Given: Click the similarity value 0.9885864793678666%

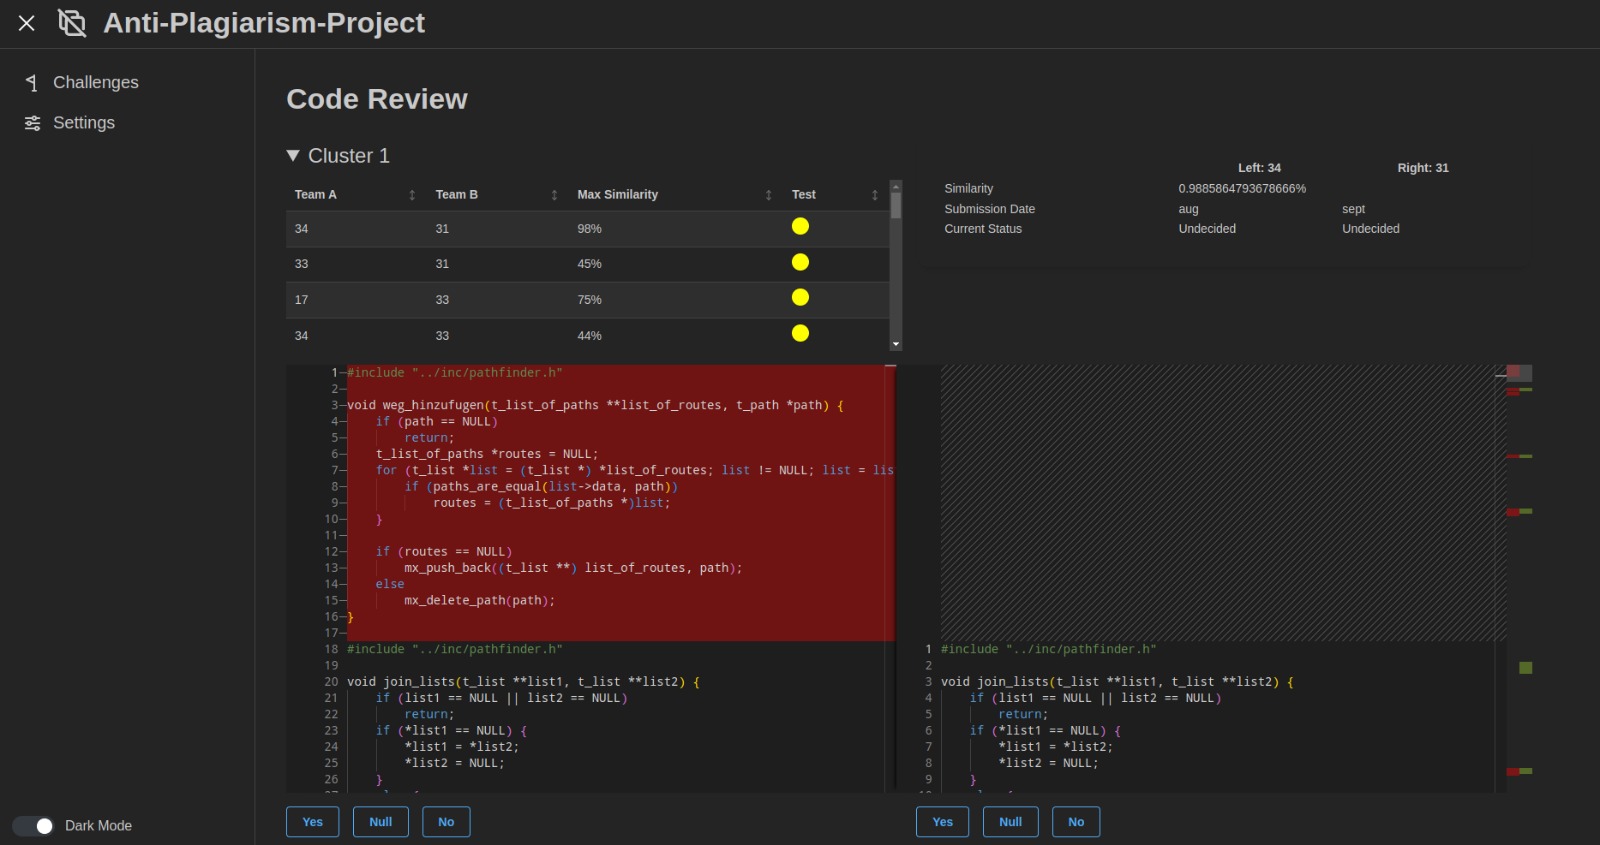Looking at the screenshot, I should click(x=1242, y=189).
